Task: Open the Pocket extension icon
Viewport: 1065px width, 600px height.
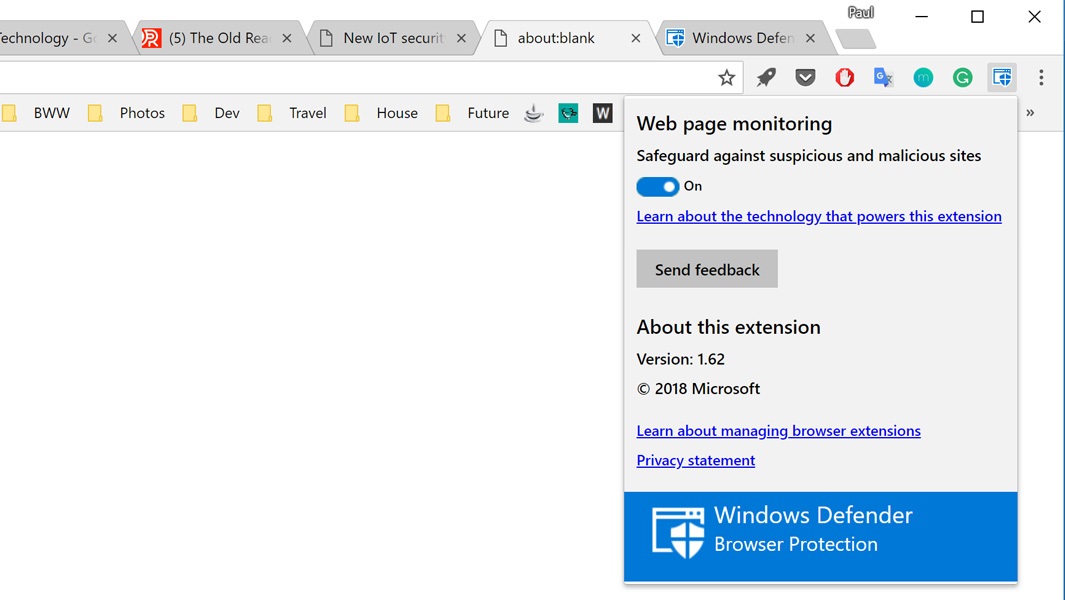Action: [805, 77]
